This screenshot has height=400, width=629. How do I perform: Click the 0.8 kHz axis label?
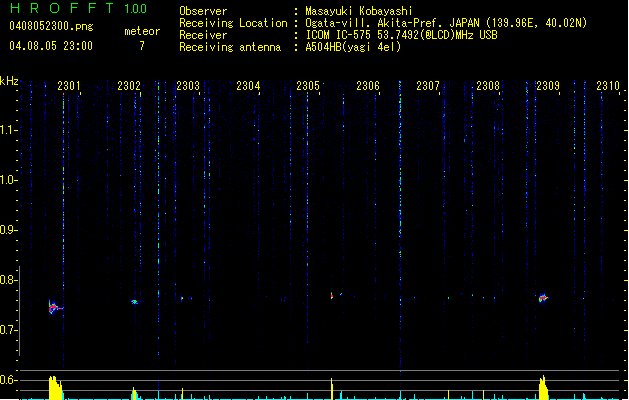[8, 280]
